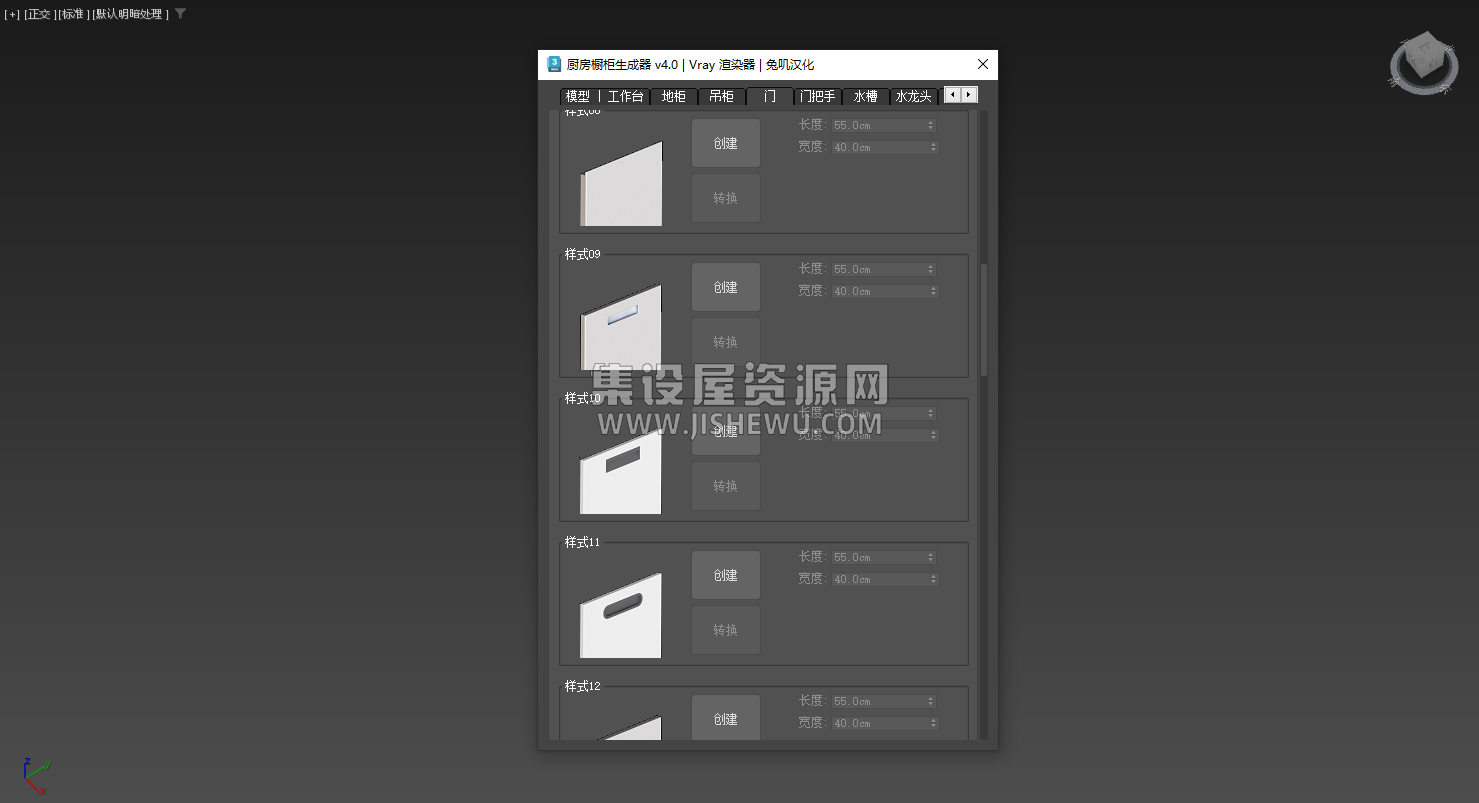Switch to the 模型 tab
This screenshot has width=1479, height=803.
click(x=578, y=96)
